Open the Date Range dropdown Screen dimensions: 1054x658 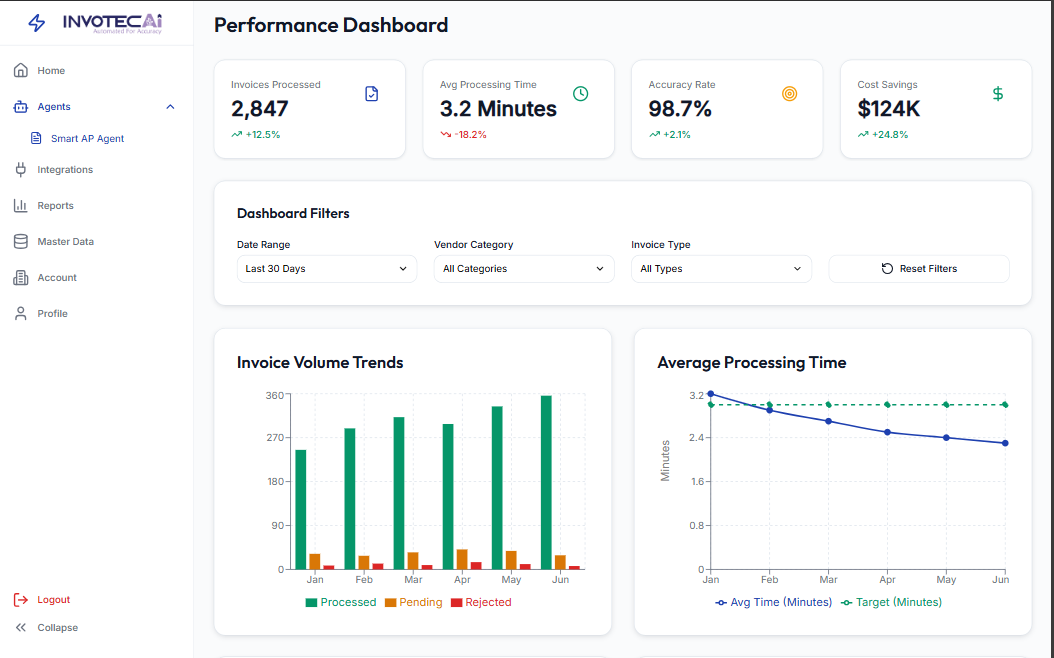pos(326,269)
